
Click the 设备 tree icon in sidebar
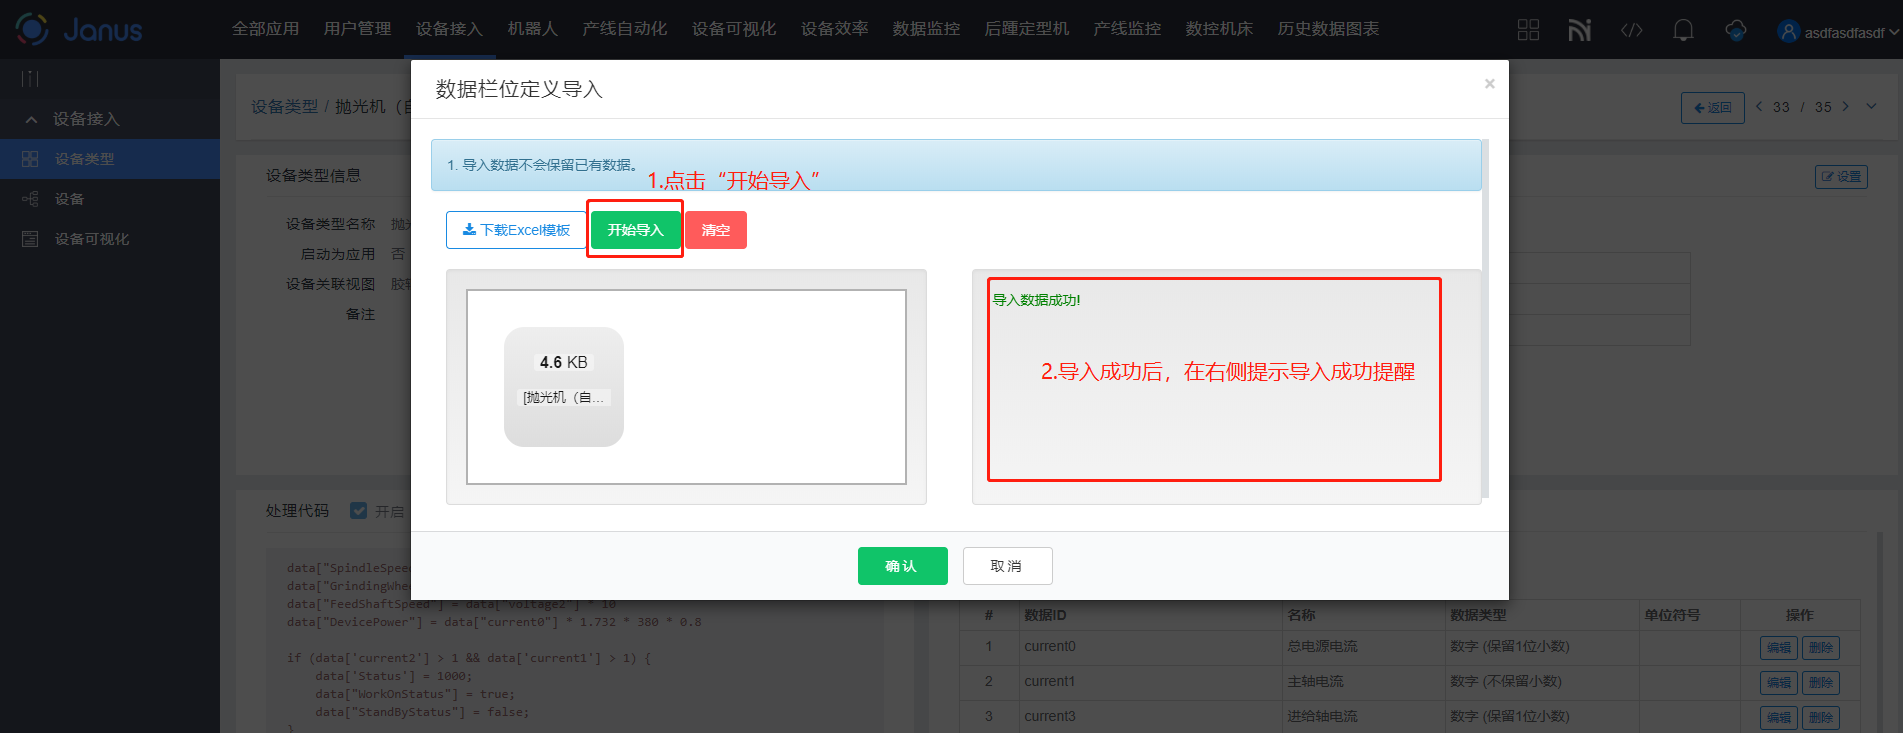pyautogui.click(x=30, y=199)
